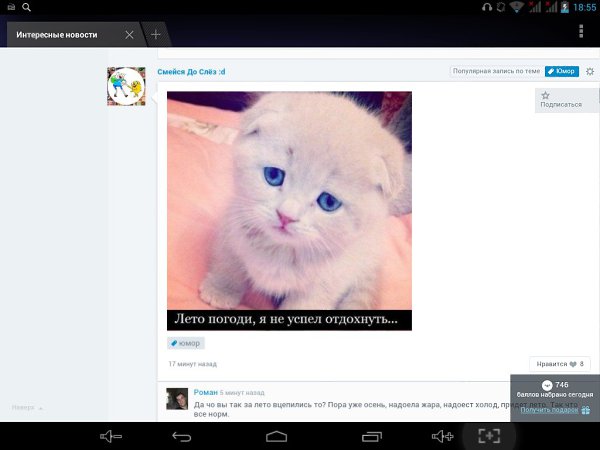Click commenter Роман's avatar

[x=178, y=399]
